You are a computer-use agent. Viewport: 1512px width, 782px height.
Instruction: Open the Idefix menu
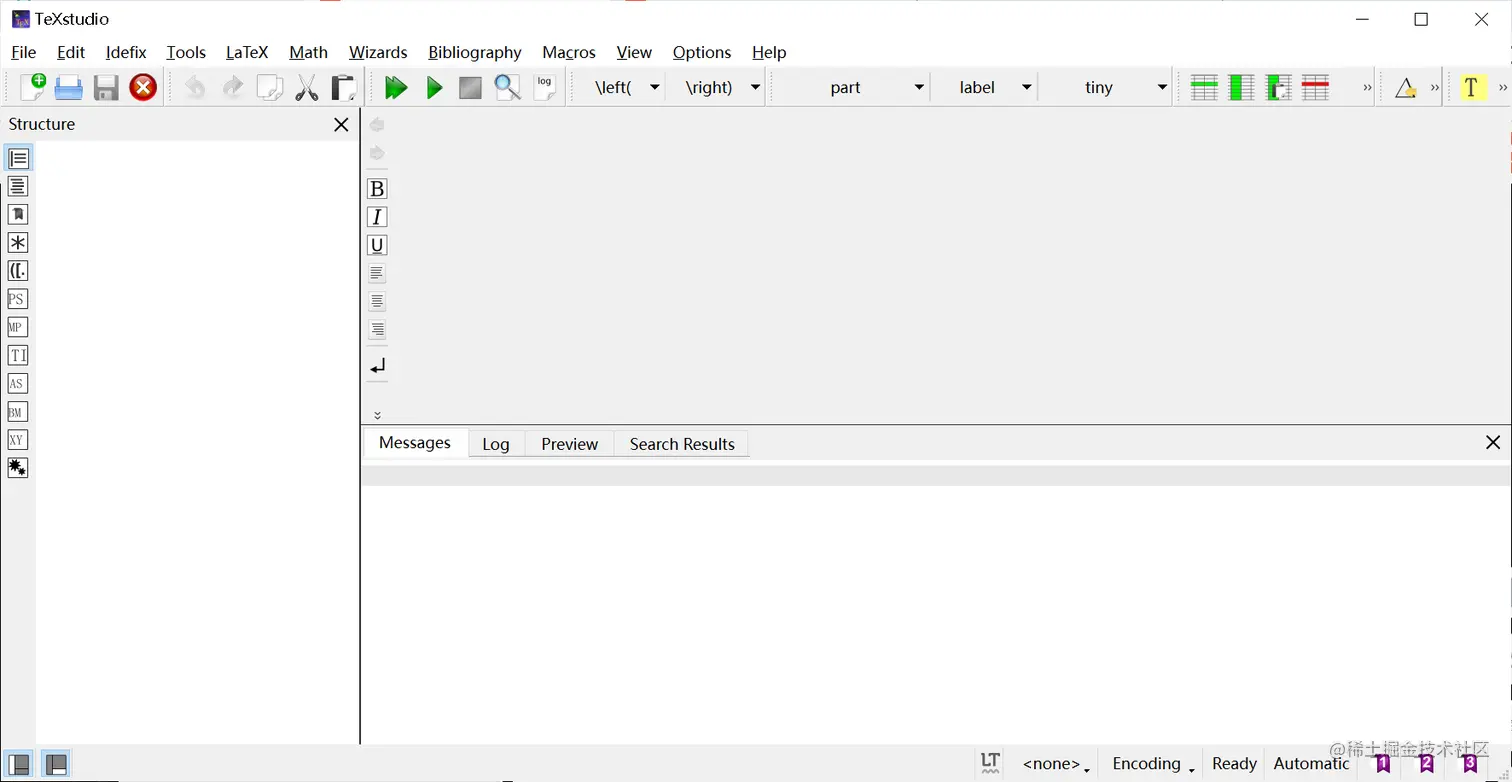tap(126, 52)
